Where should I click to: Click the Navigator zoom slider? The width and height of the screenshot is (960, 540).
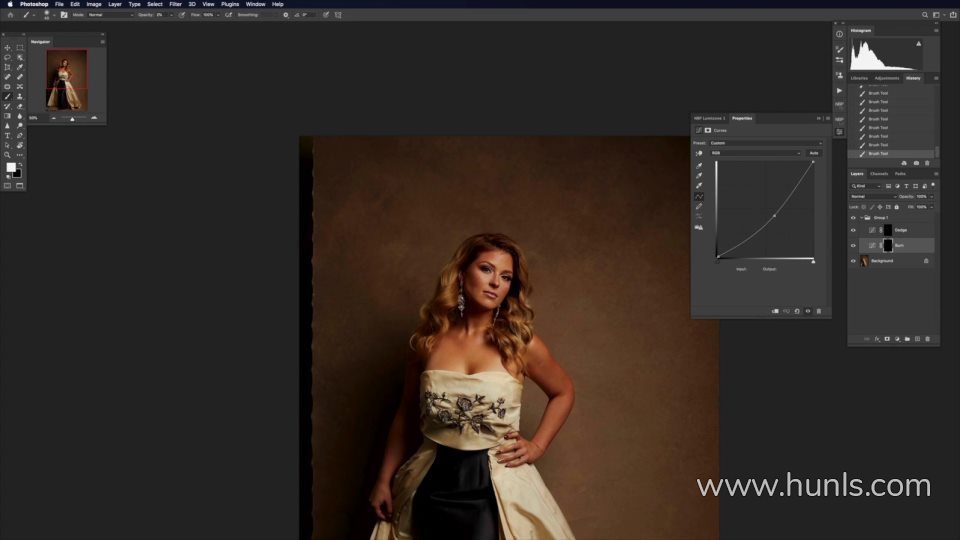[x=73, y=118]
